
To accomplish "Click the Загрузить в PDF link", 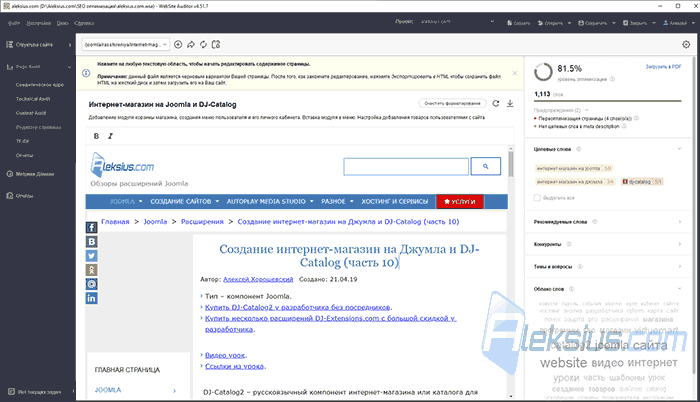I will 663,67.
